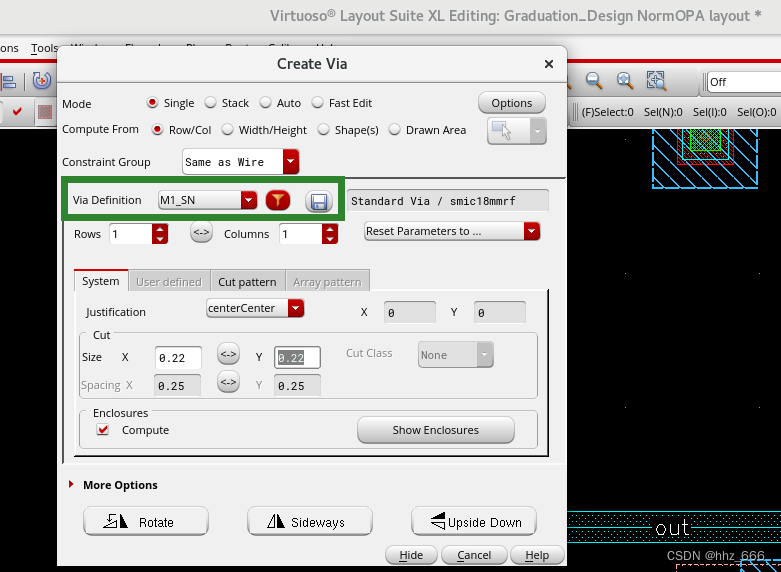Swap Rows and Columns with arrow button
Screen dimensions: 781x572
click(x=201, y=233)
